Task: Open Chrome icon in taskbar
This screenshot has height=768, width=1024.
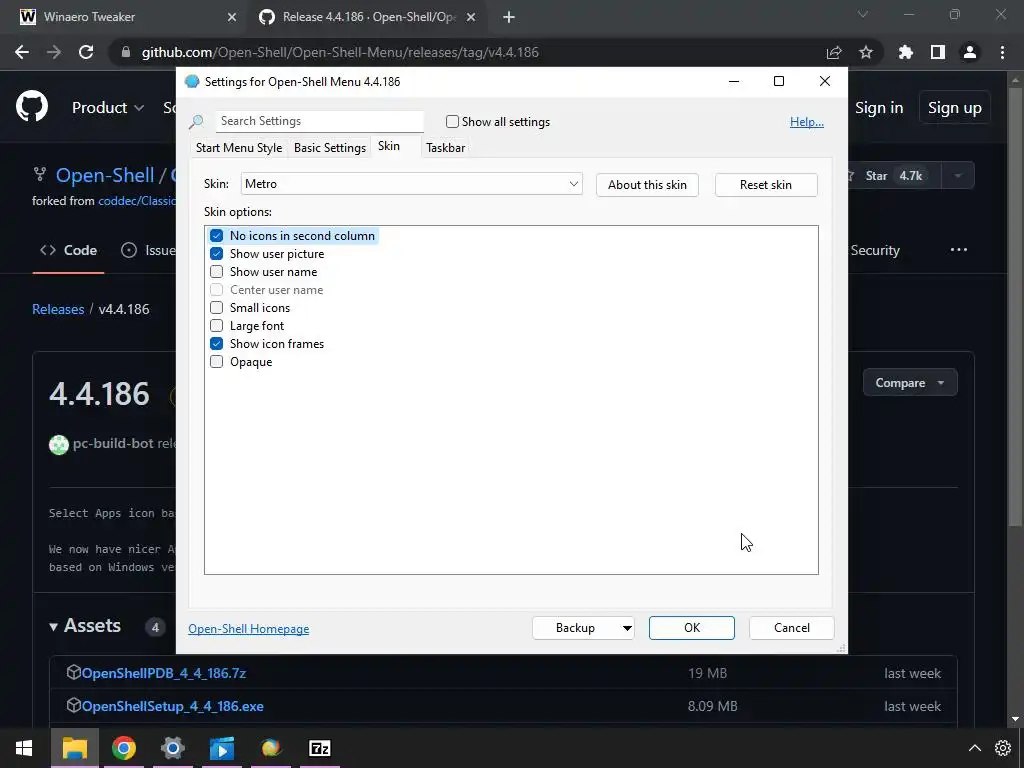Action: coord(123,748)
